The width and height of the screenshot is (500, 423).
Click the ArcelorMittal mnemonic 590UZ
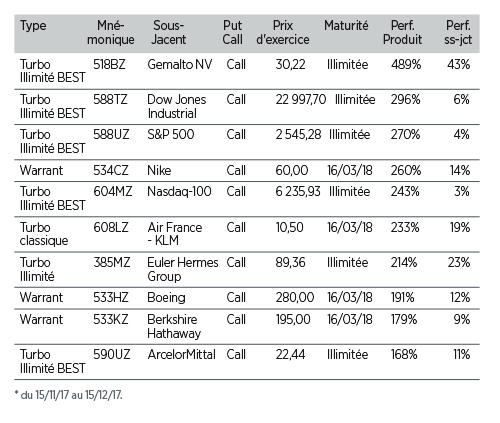coord(112,354)
